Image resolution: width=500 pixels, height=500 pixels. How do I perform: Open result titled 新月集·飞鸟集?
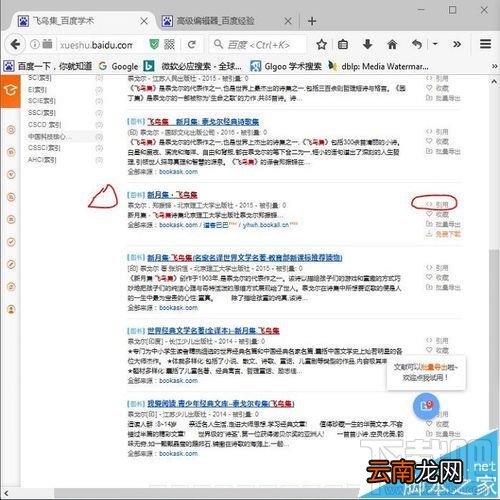coord(172,195)
